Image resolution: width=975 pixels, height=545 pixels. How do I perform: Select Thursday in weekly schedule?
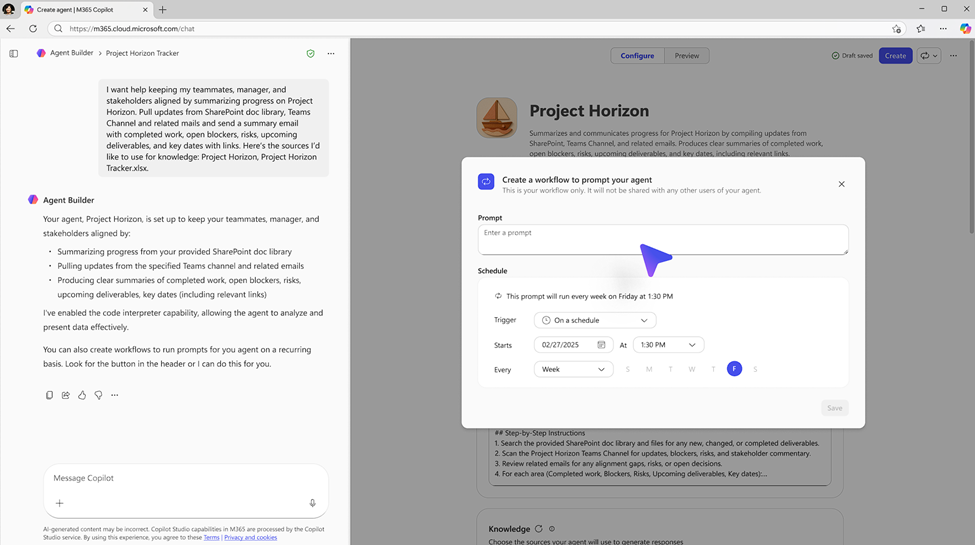tap(713, 370)
